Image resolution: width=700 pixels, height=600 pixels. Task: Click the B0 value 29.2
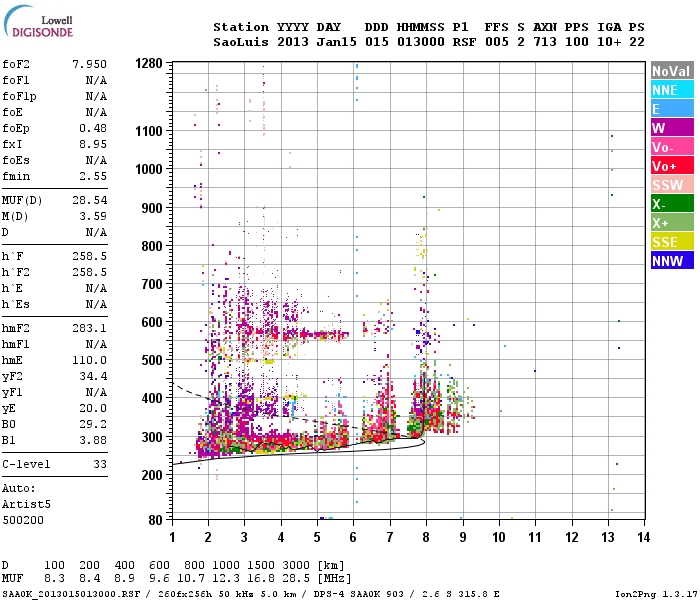tap(93, 425)
